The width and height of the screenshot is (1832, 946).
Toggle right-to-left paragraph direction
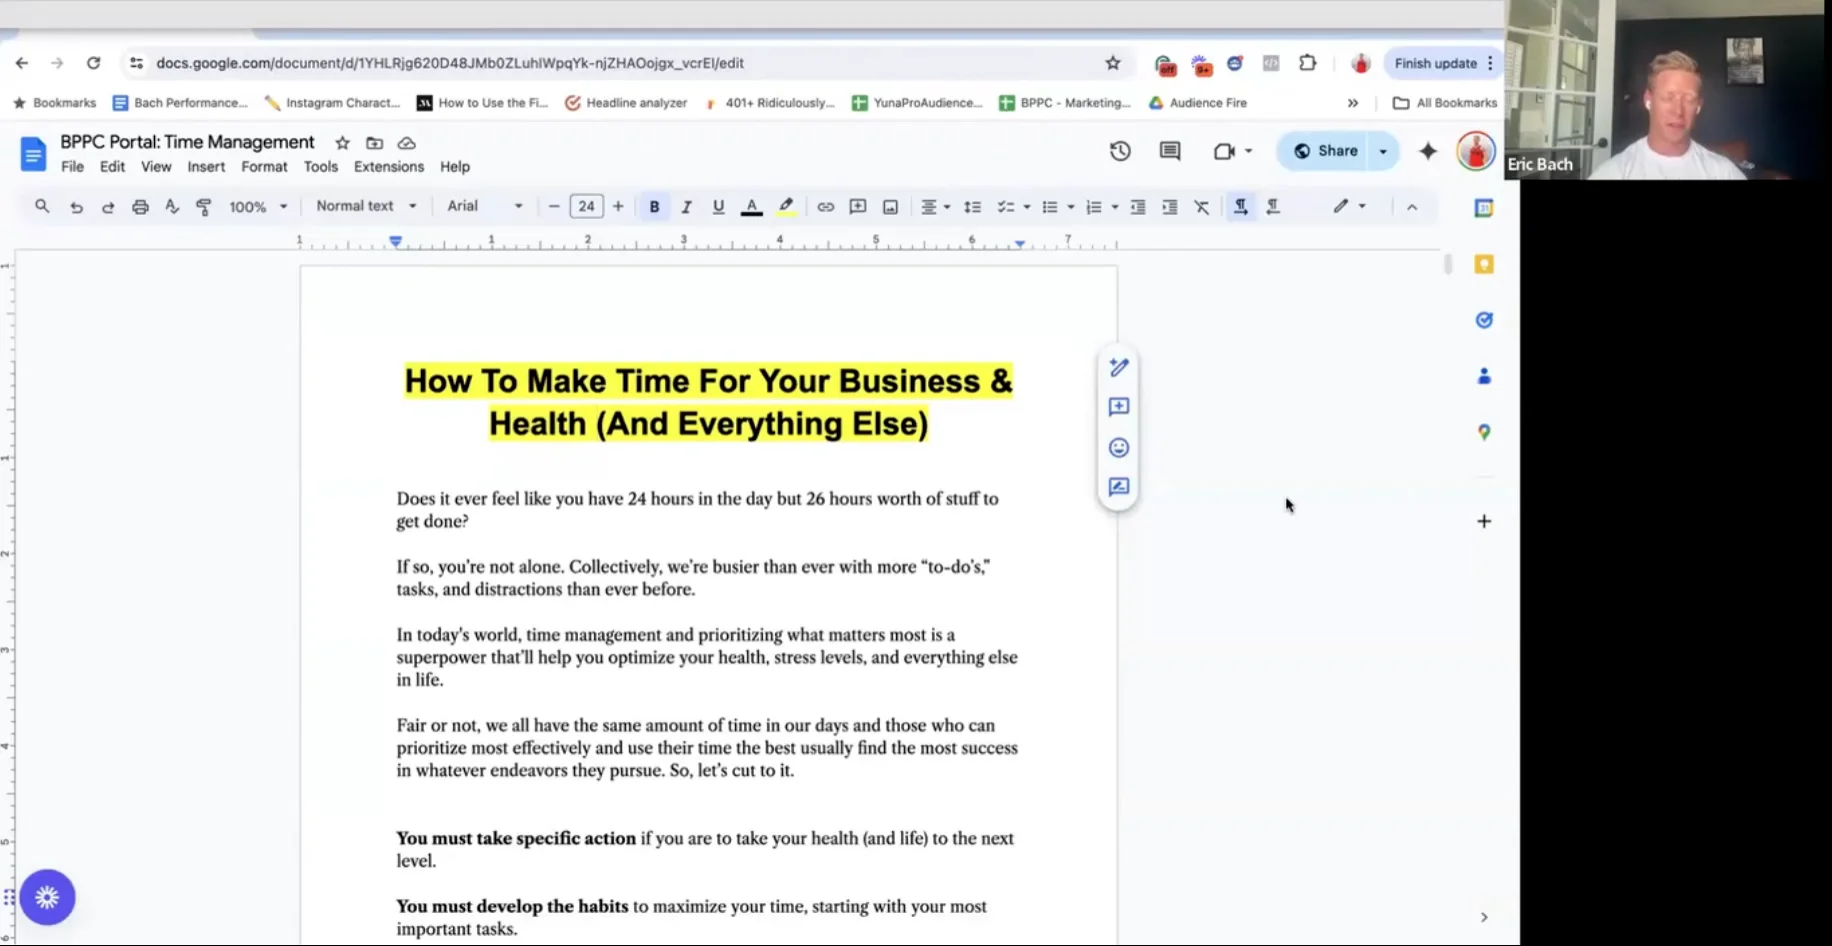[x=1273, y=207]
